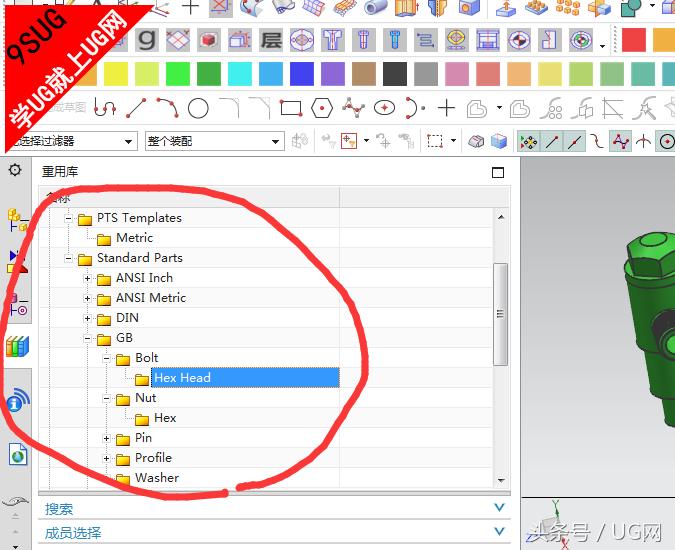Select the line sketch tool
The image size is (675, 550).
coord(136,108)
